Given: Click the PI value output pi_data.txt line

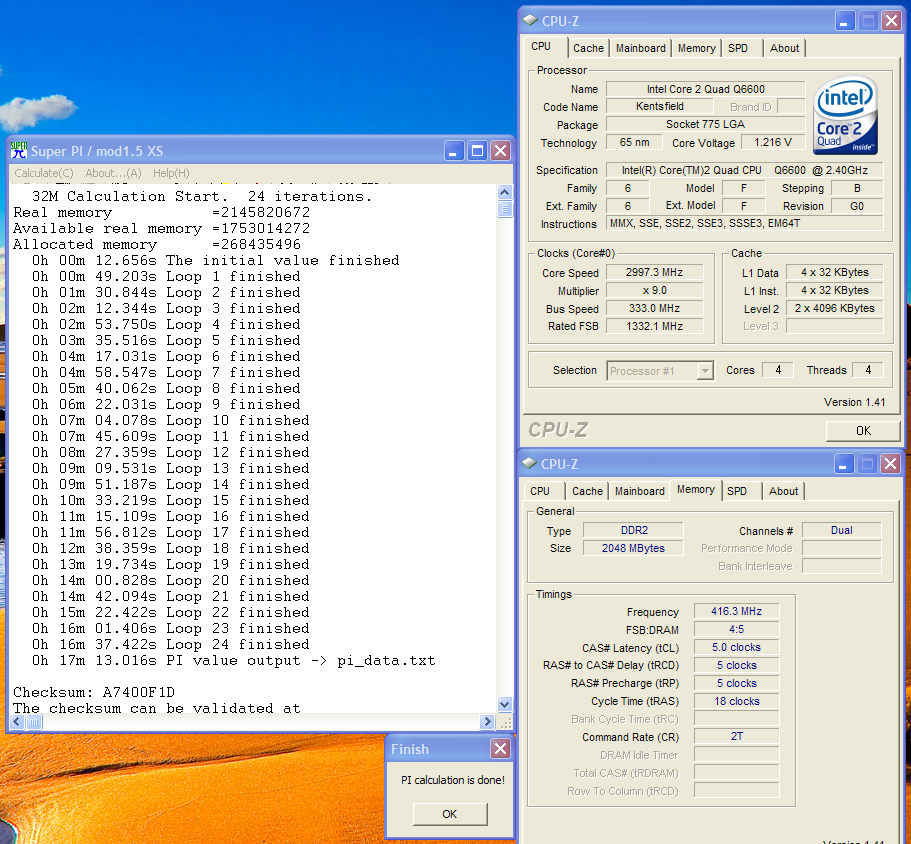Looking at the screenshot, I should point(233,660).
